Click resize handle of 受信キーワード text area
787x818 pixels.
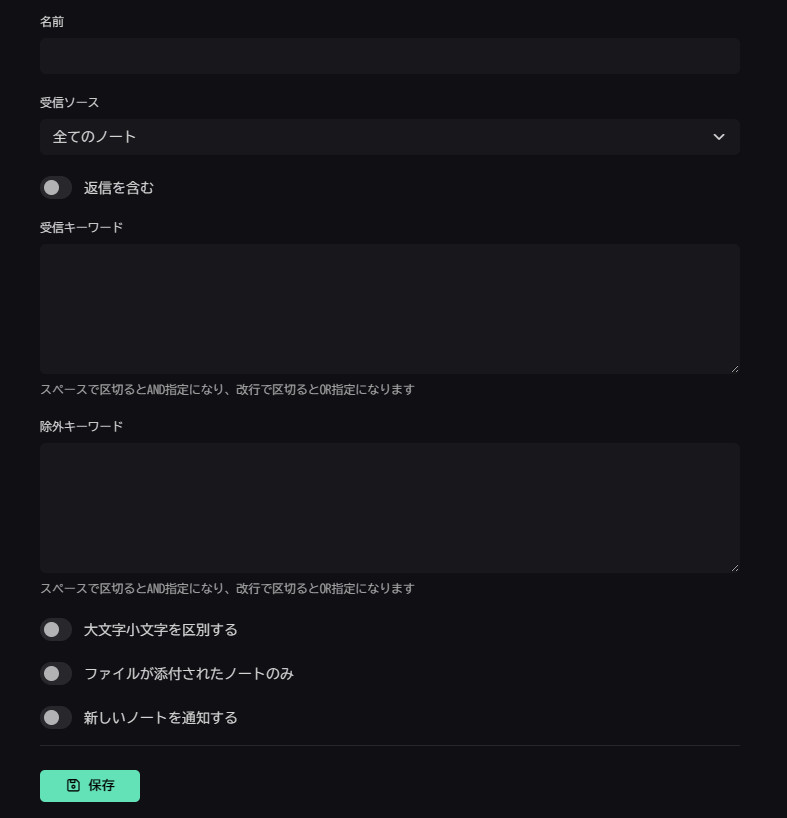735,369
